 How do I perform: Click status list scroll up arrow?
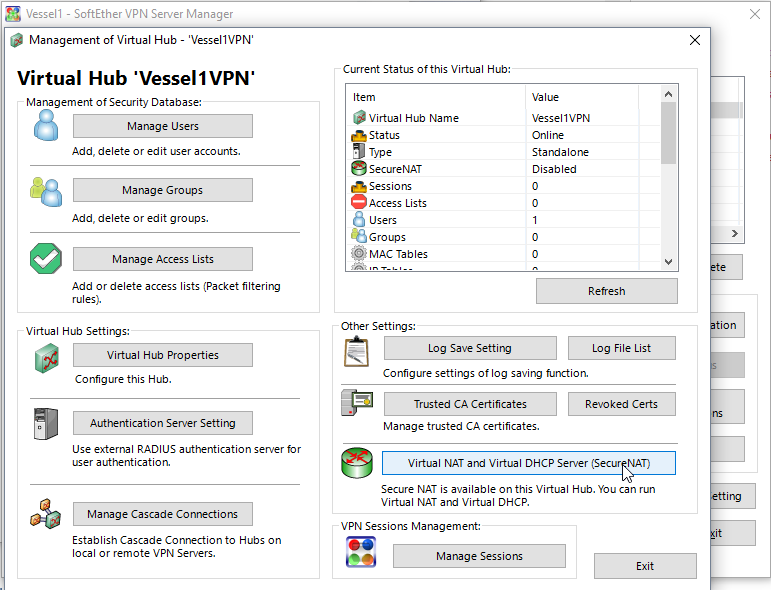click(x=668, y=94)
